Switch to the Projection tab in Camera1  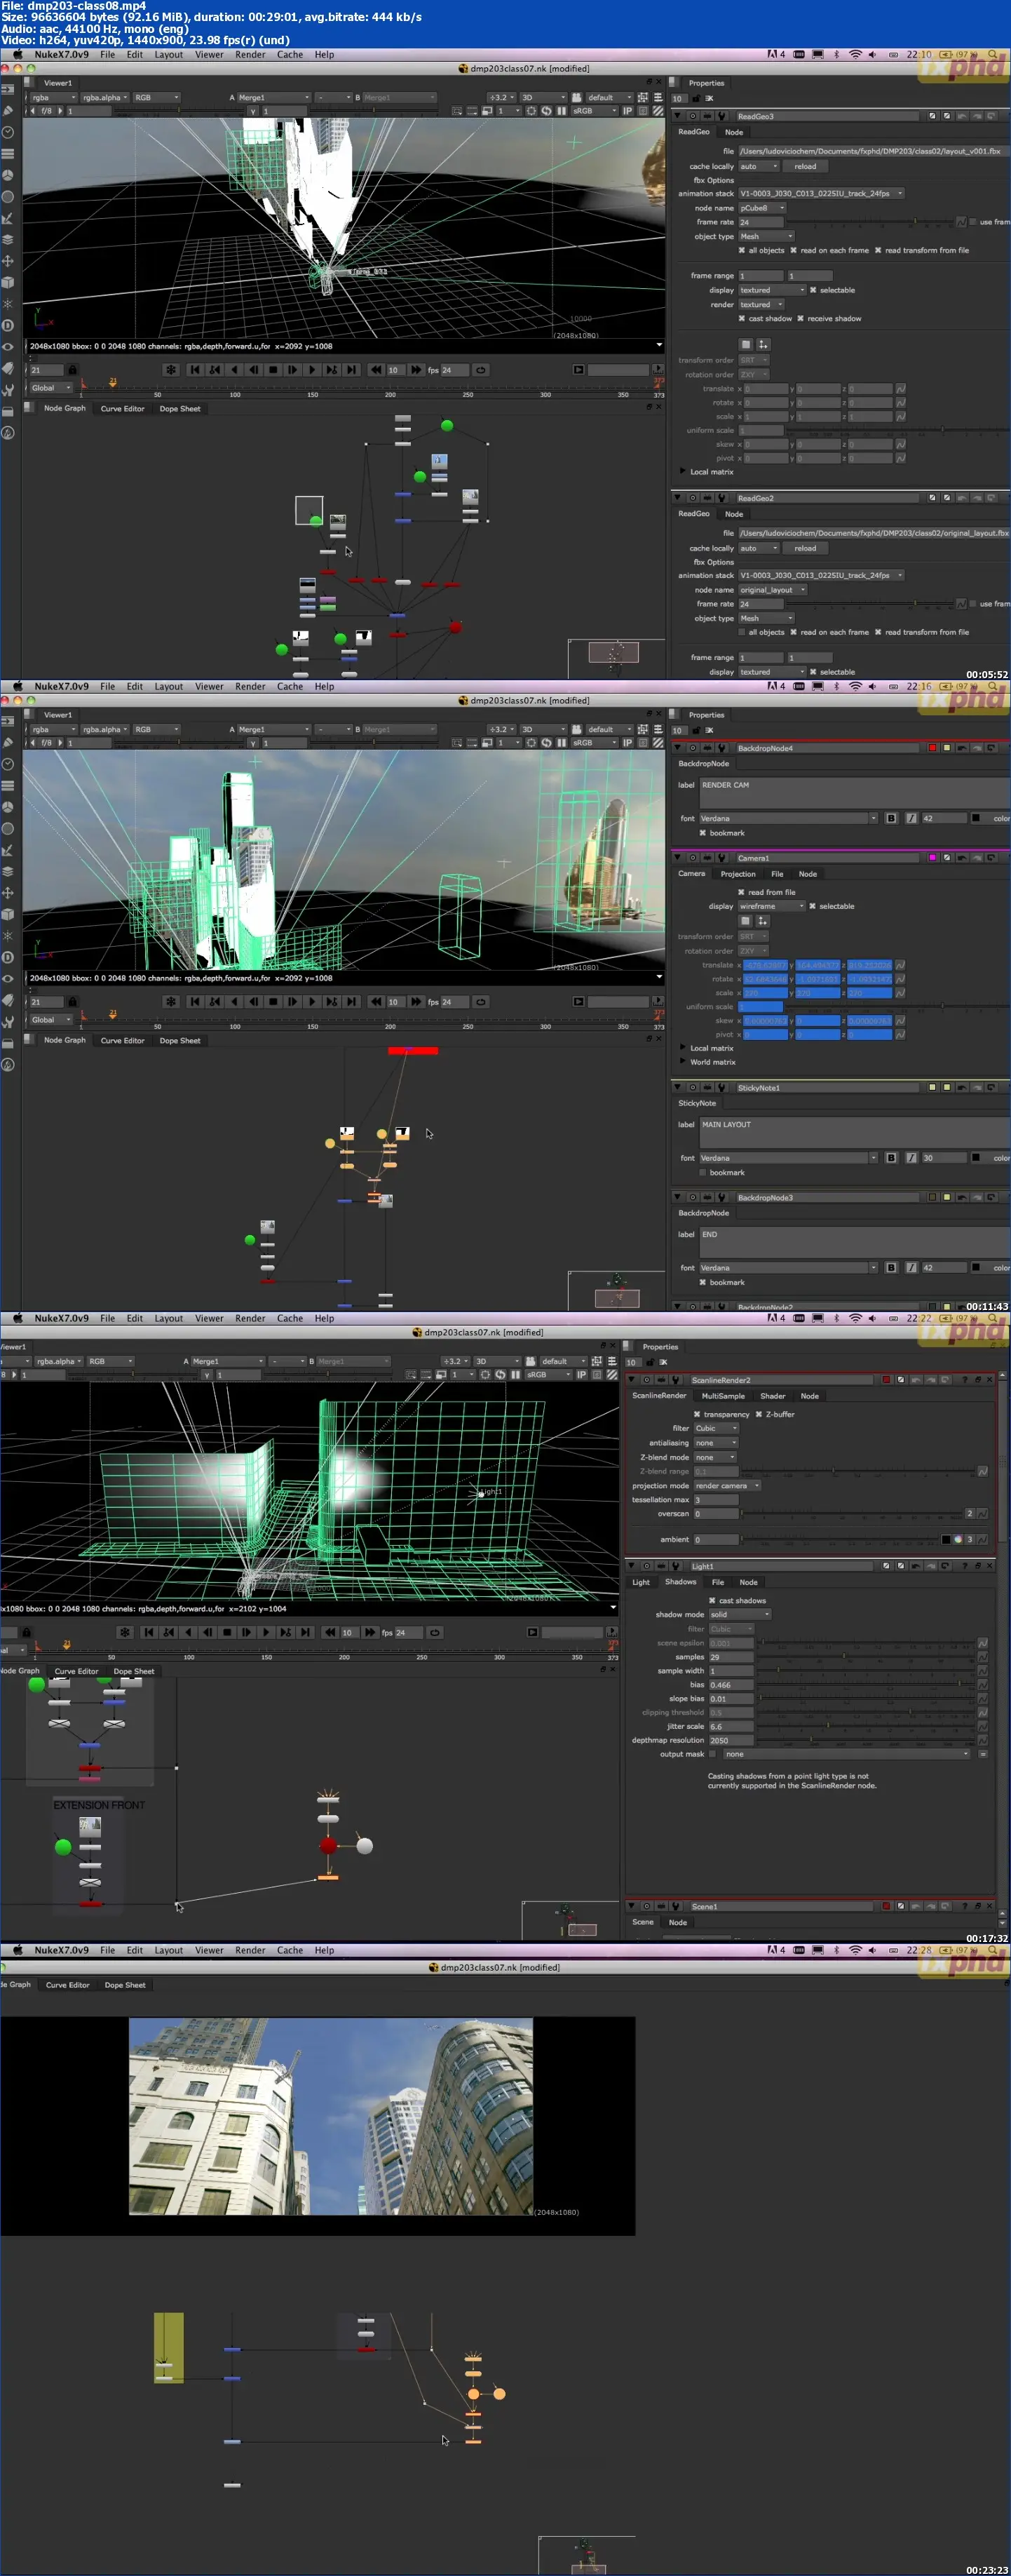click(x=738, y=874)
